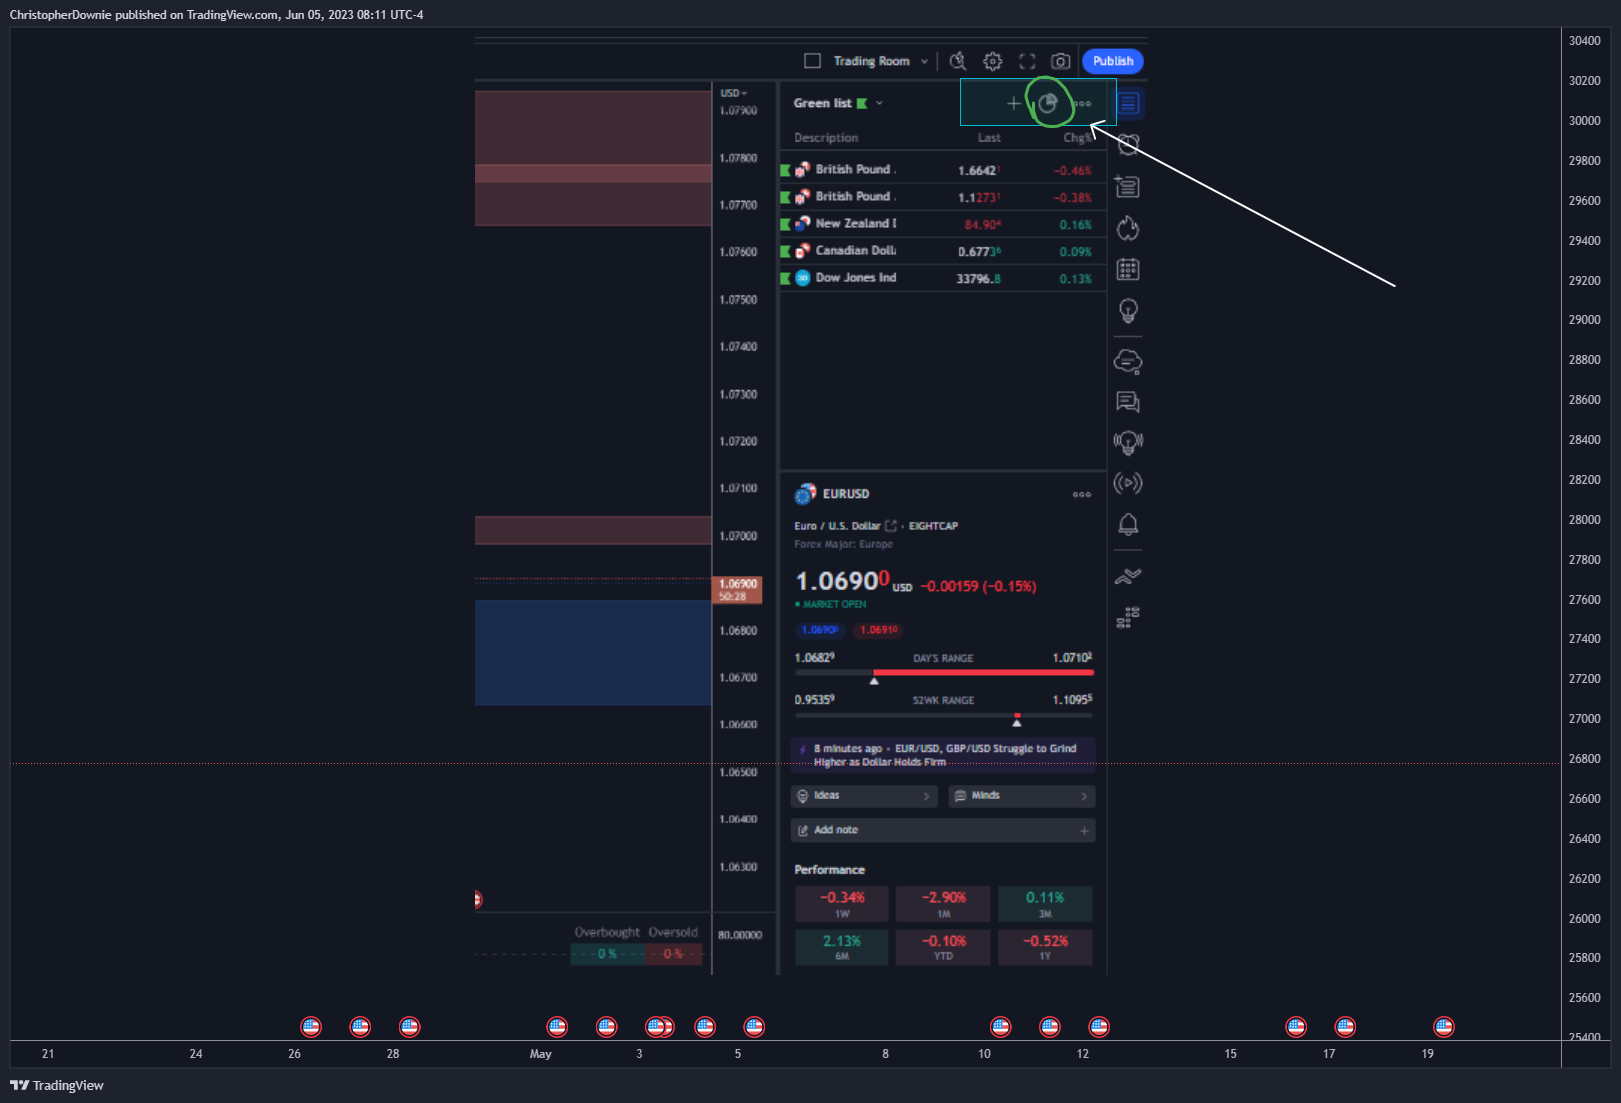This screenshot has height=1103, width=1621.
Task: Sort by the Last column header
Action: coord(989,138)
